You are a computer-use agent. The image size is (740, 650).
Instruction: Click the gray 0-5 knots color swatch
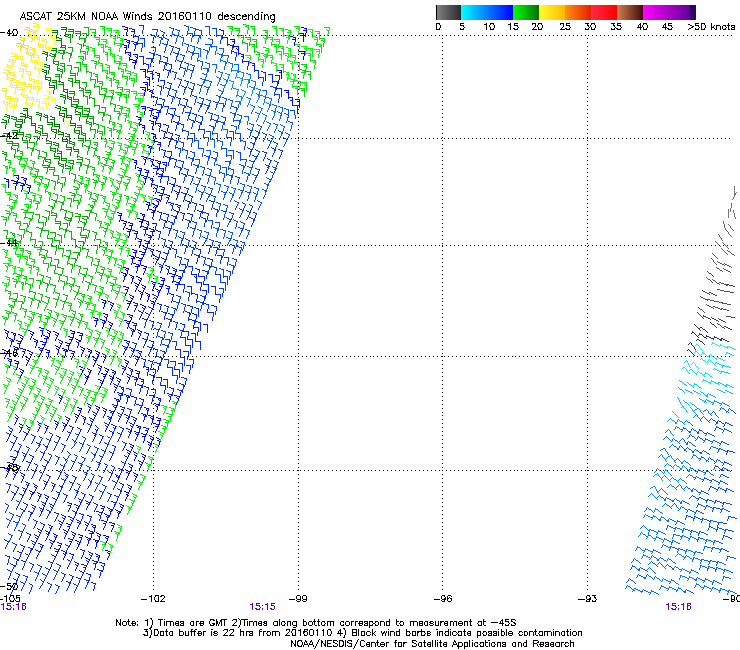(448, 12)
